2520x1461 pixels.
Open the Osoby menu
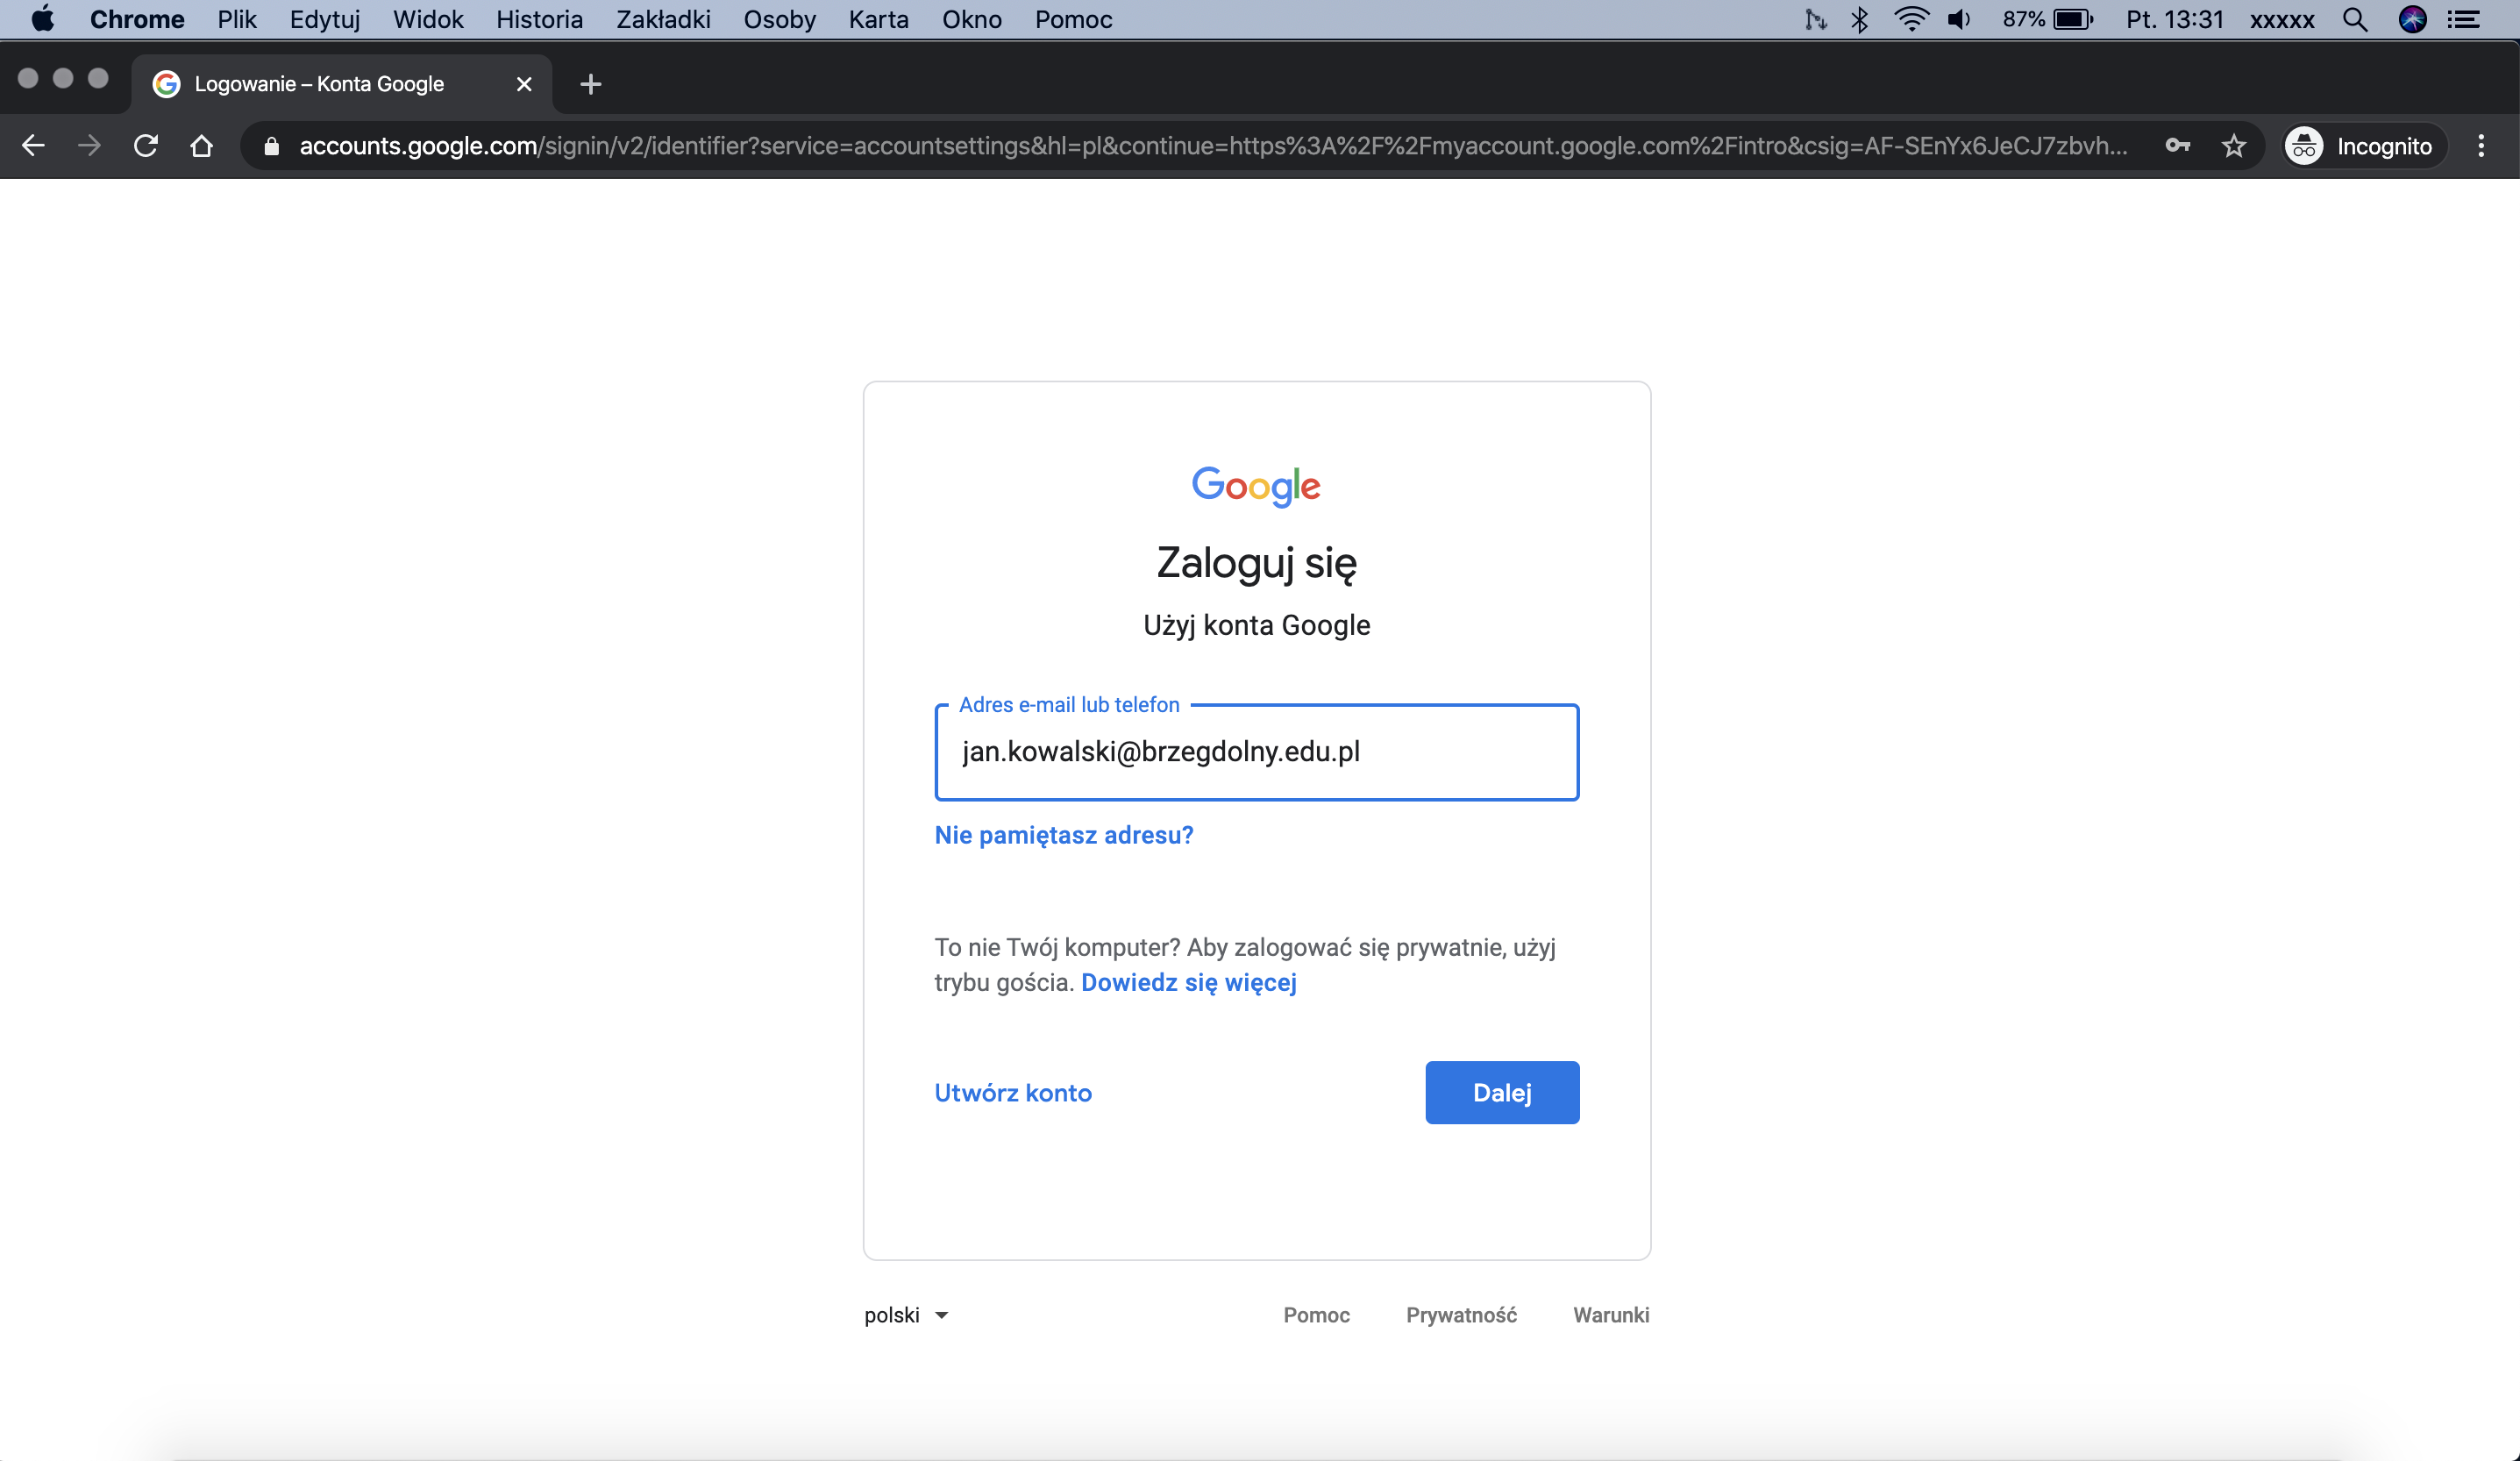779,19
